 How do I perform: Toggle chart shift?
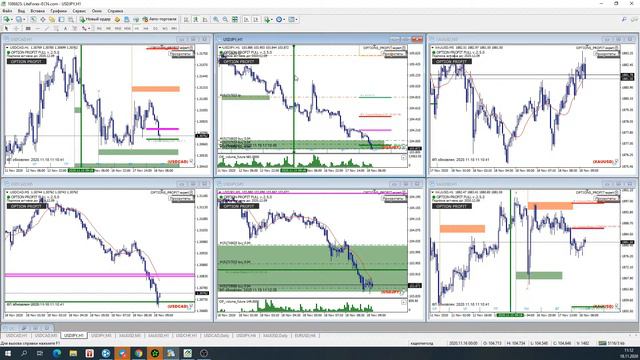256,19
